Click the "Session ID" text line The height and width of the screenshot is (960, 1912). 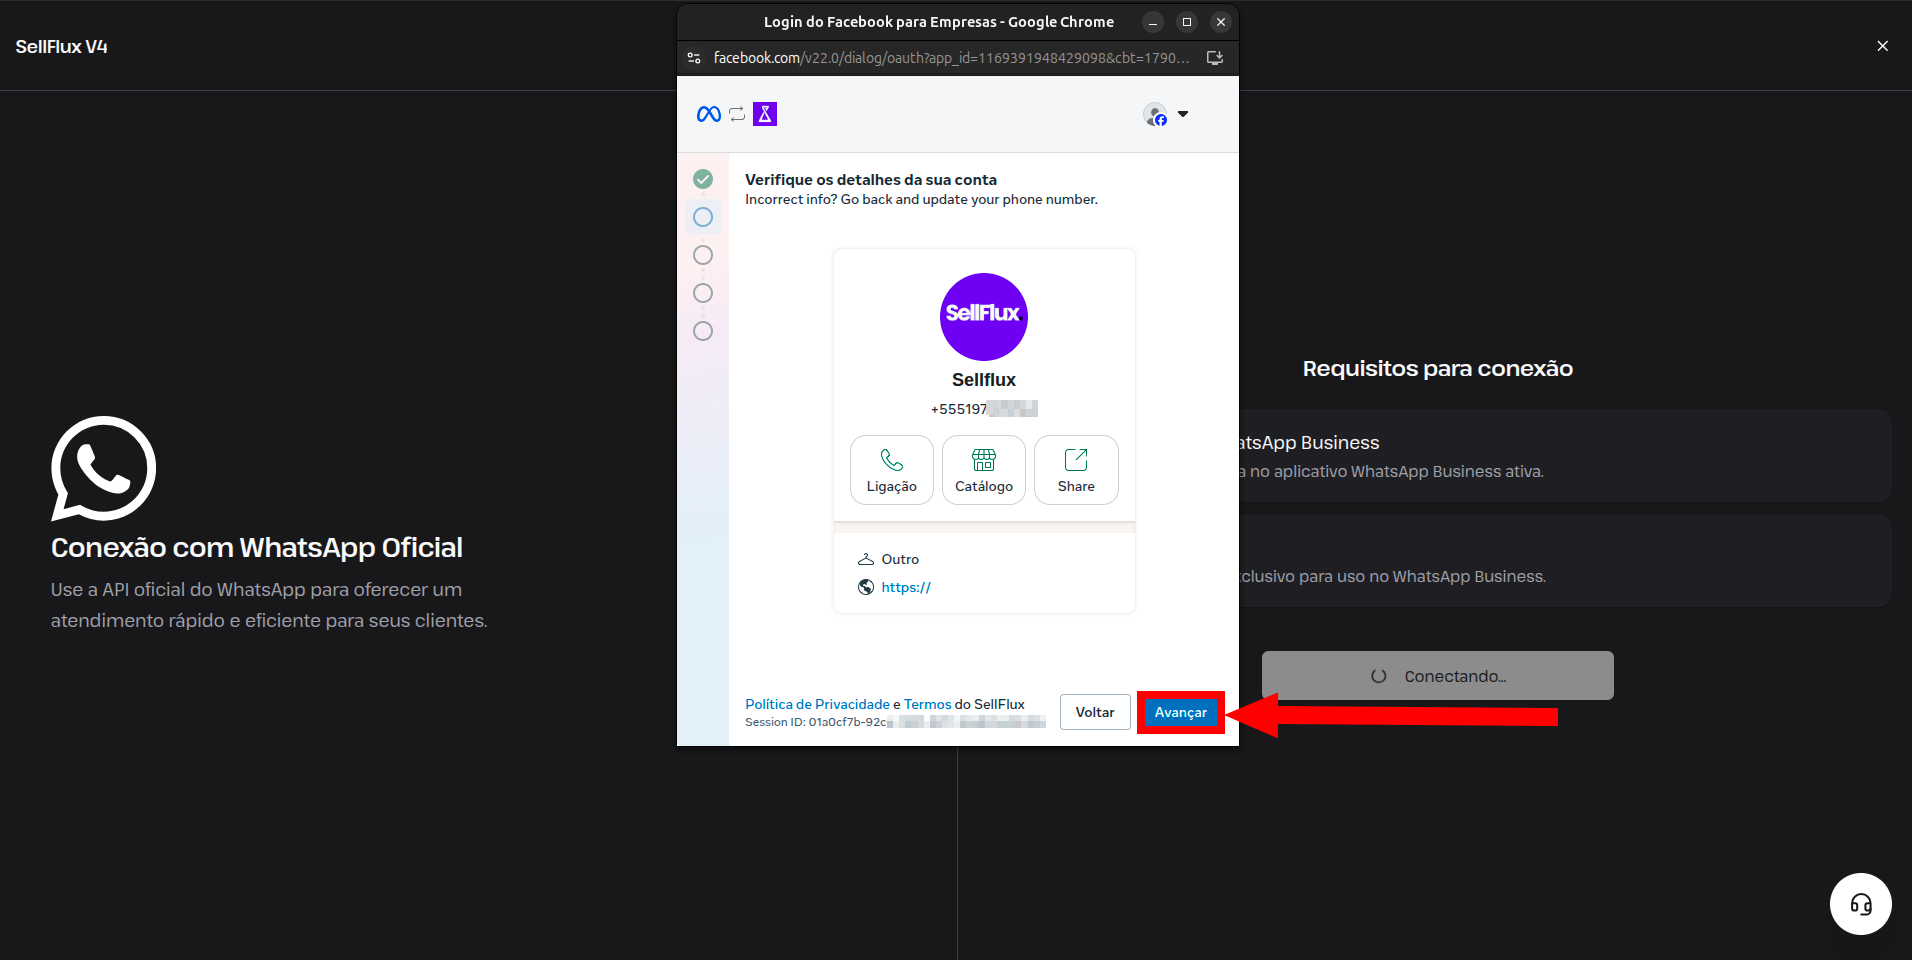coord(895,722)
